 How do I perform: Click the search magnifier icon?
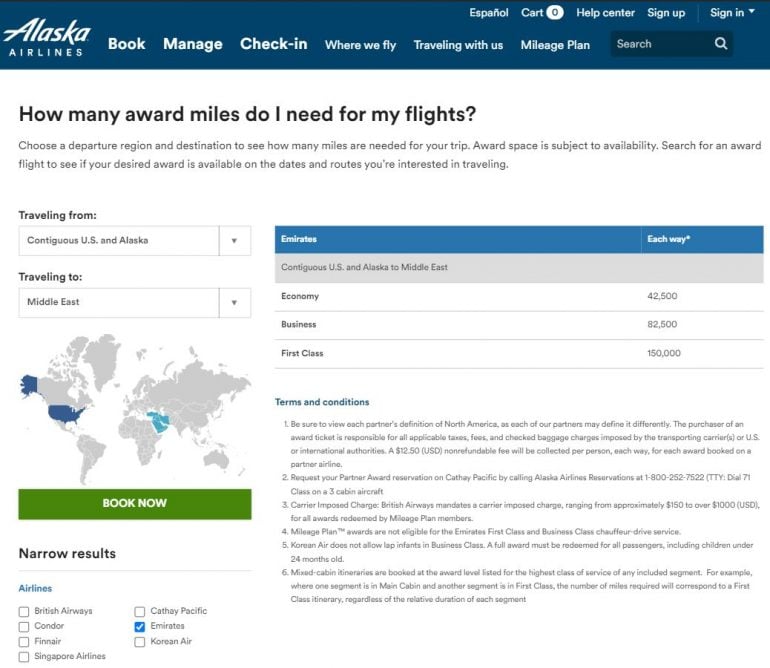721,44
